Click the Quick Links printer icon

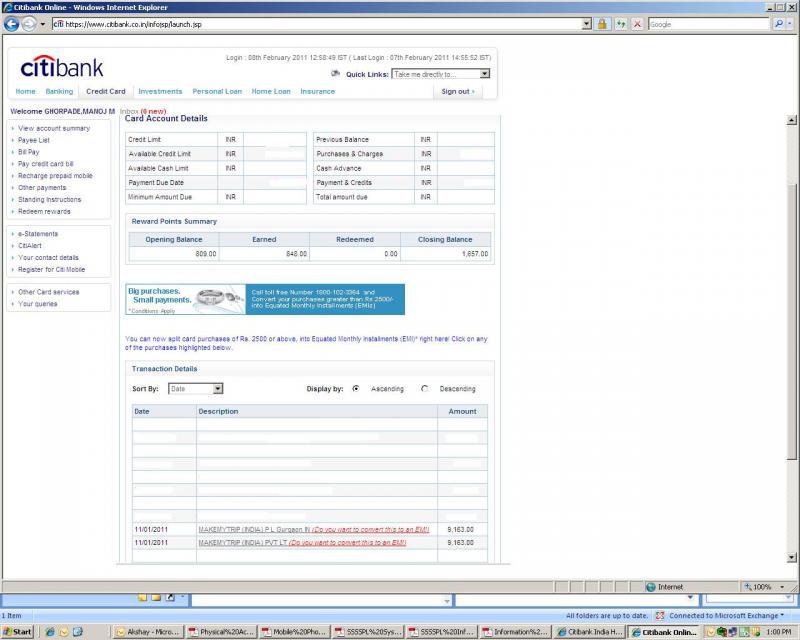click(335, 73)
